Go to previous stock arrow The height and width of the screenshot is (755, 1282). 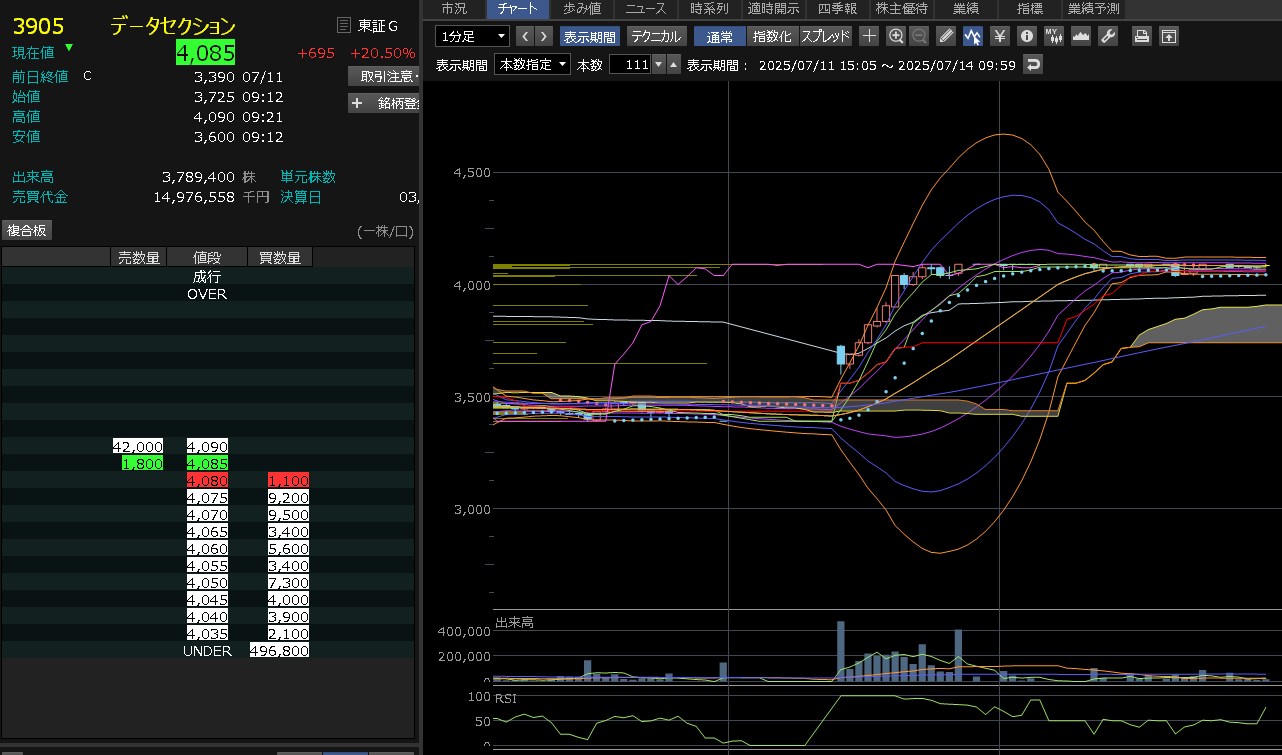[524, 36]
